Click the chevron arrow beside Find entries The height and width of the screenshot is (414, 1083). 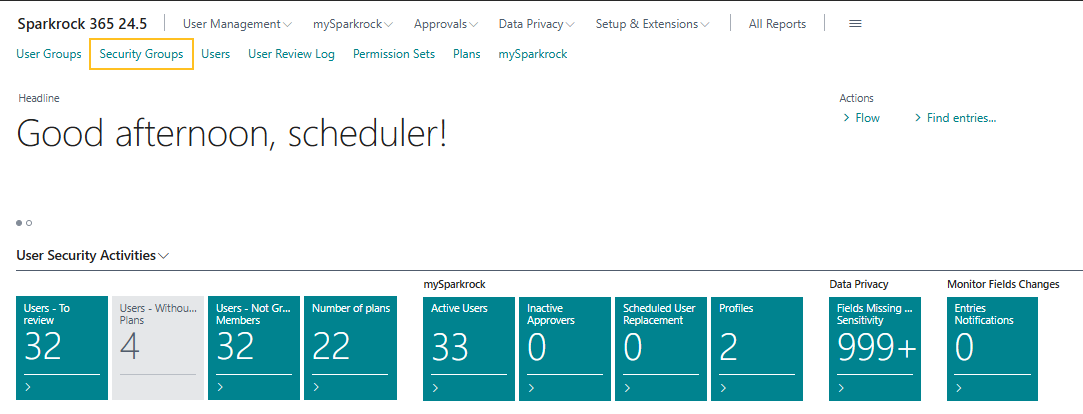tap(918, 118)
